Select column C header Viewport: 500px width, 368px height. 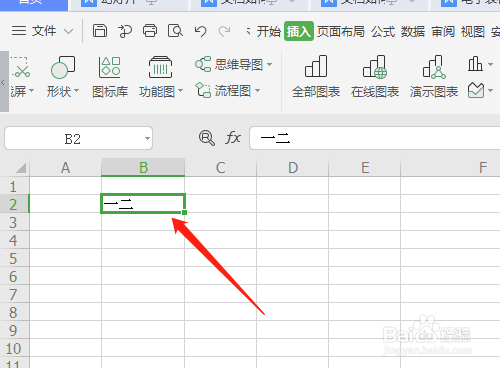[220, 168]
